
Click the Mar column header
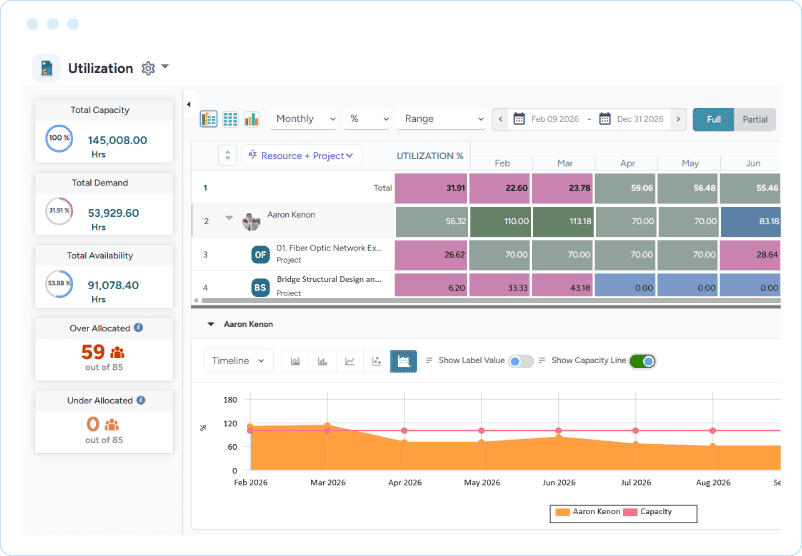coord(565,163)
